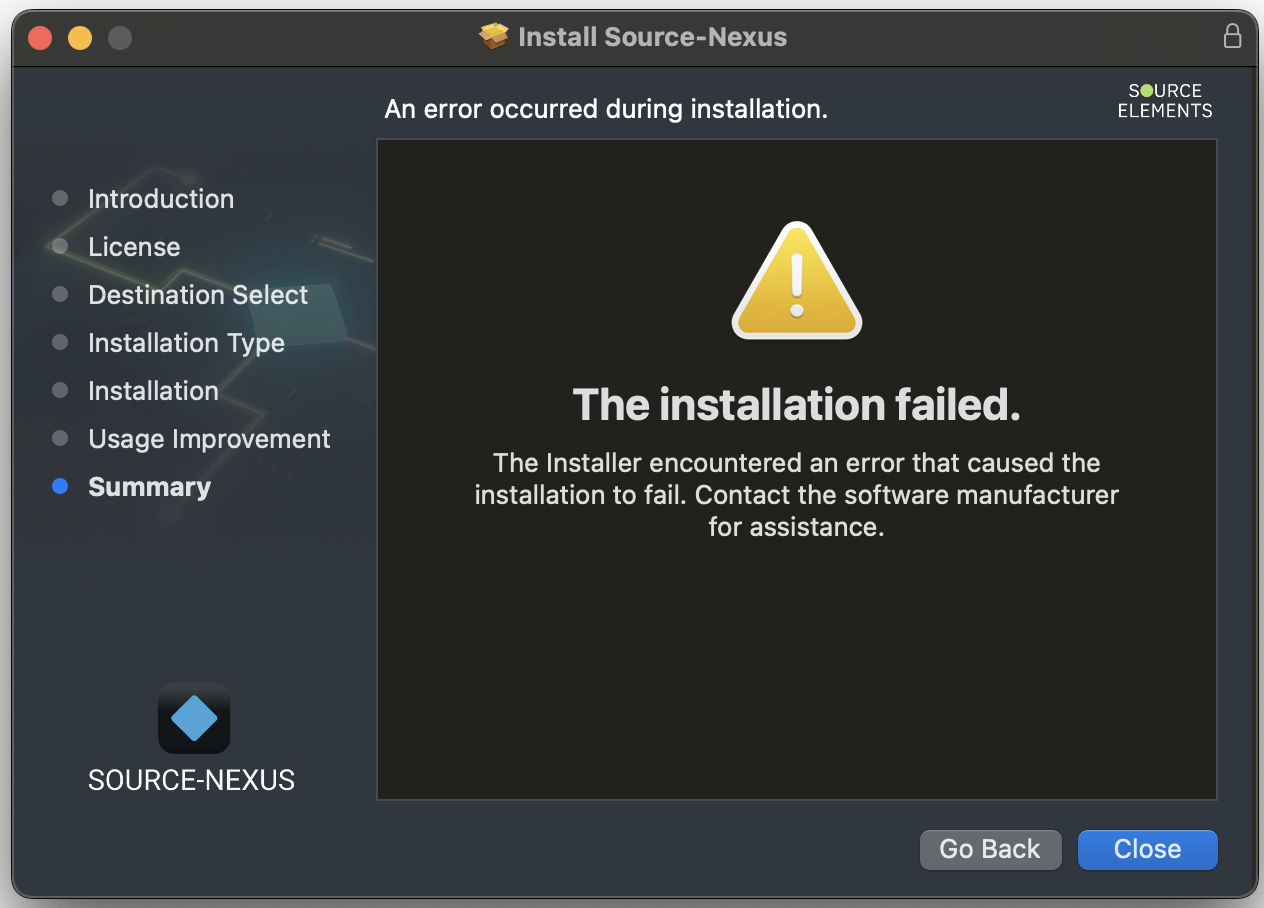Select the License step
This screenshot has height=908, width=1264.
click(134, 247)
